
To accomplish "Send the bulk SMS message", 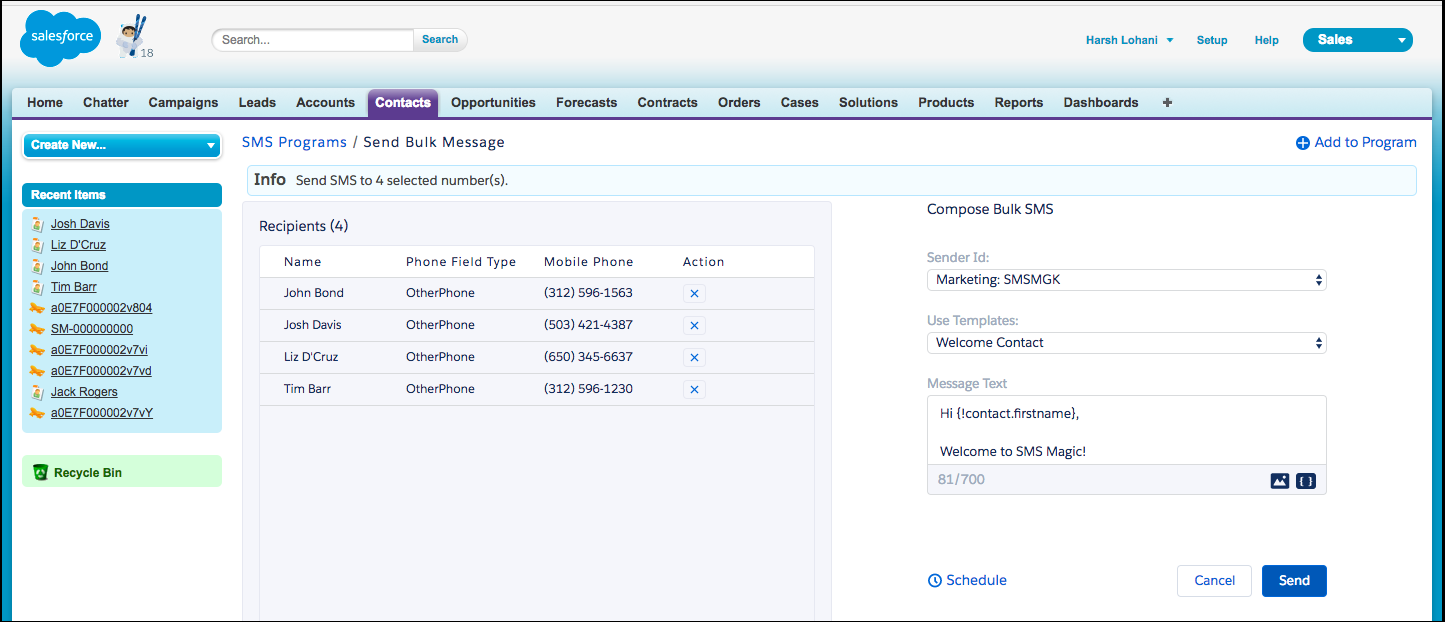I will point(1294,581).
